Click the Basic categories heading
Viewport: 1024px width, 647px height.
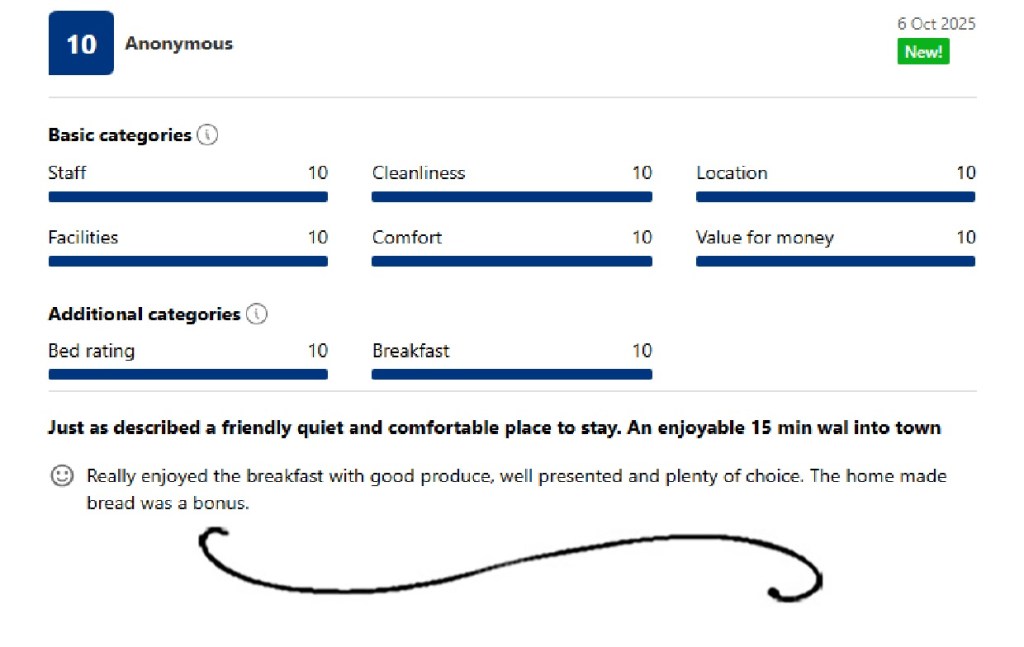coord(119,135)
